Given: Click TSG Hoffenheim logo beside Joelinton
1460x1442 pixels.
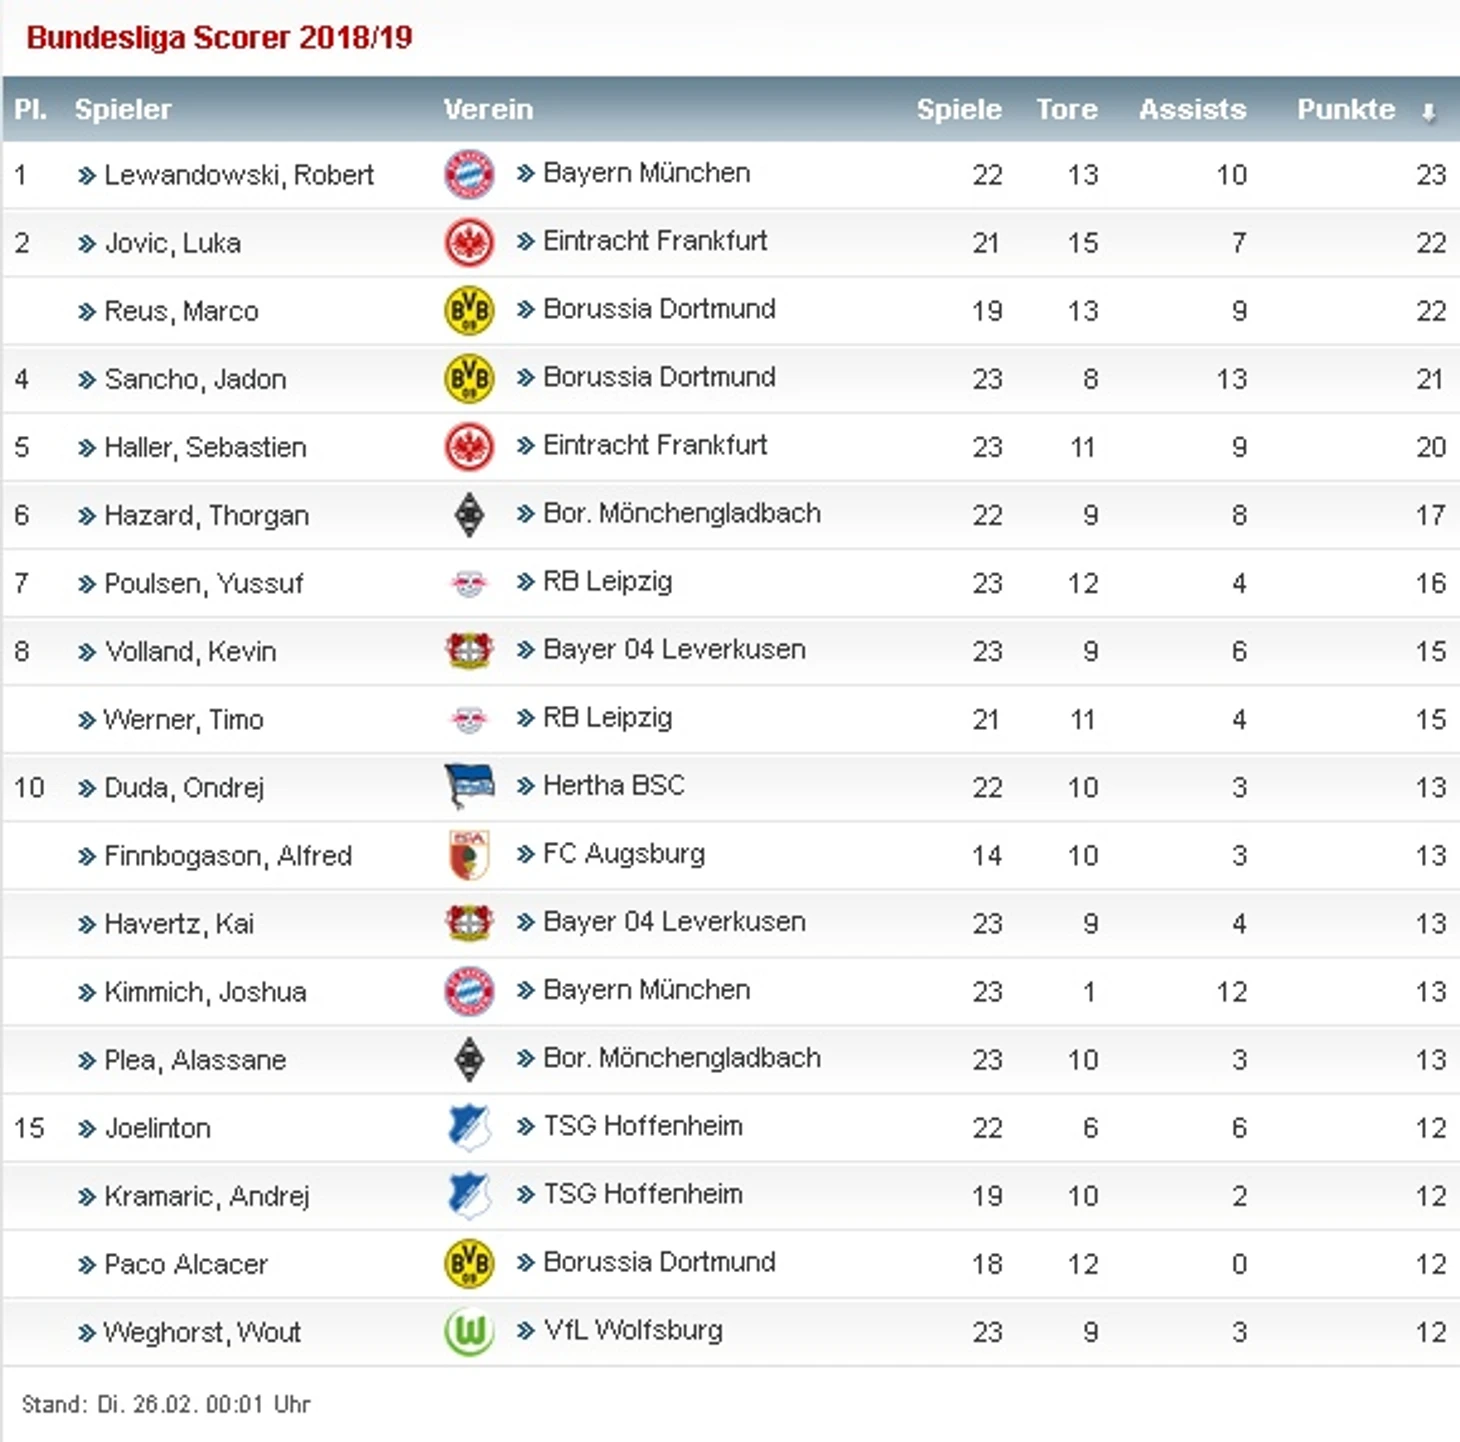Looking at the screenshot, I should point(469,1128).
